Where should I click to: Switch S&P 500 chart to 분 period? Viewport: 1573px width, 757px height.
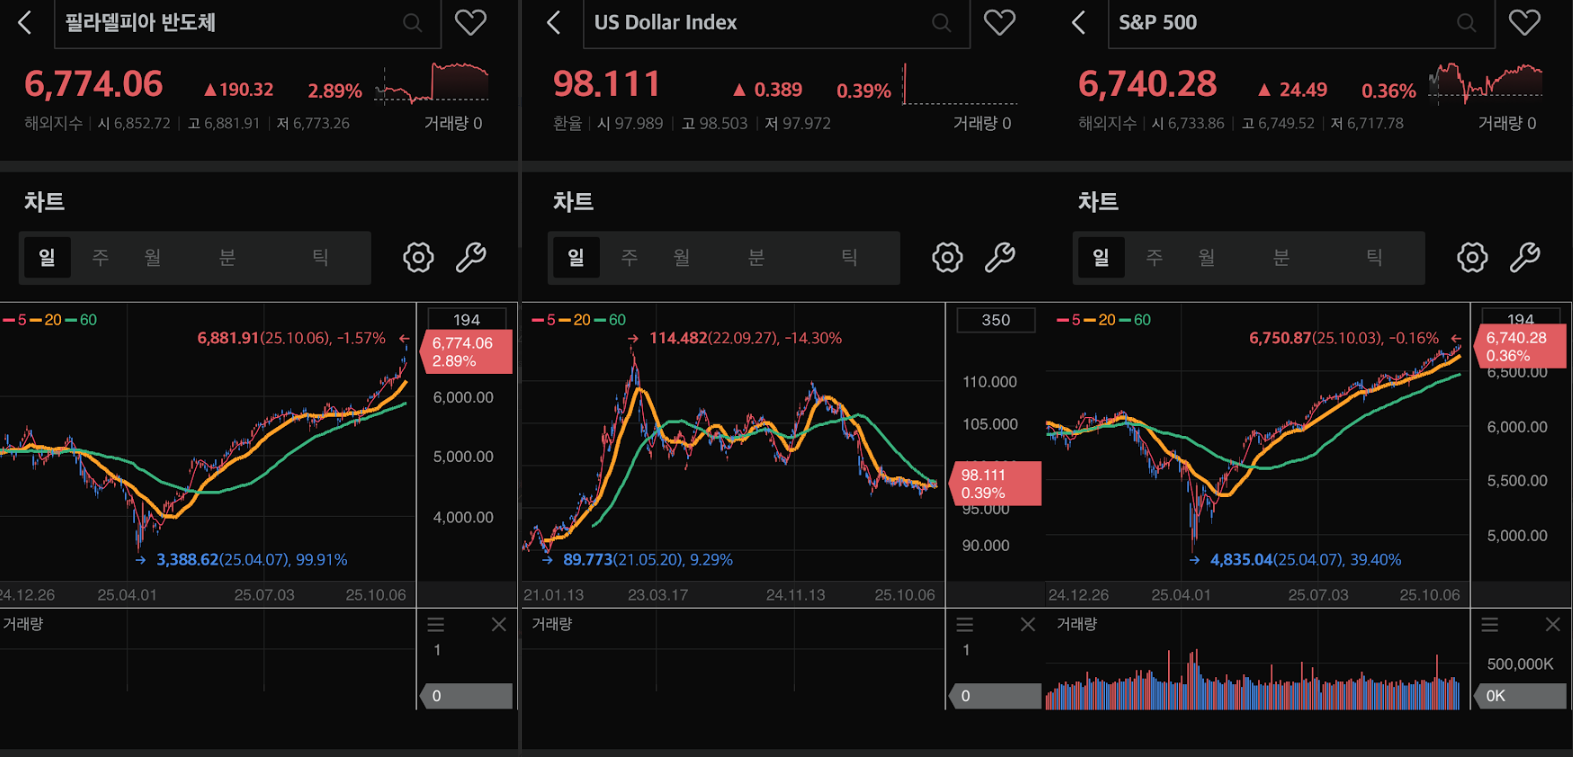[1281, 257]
